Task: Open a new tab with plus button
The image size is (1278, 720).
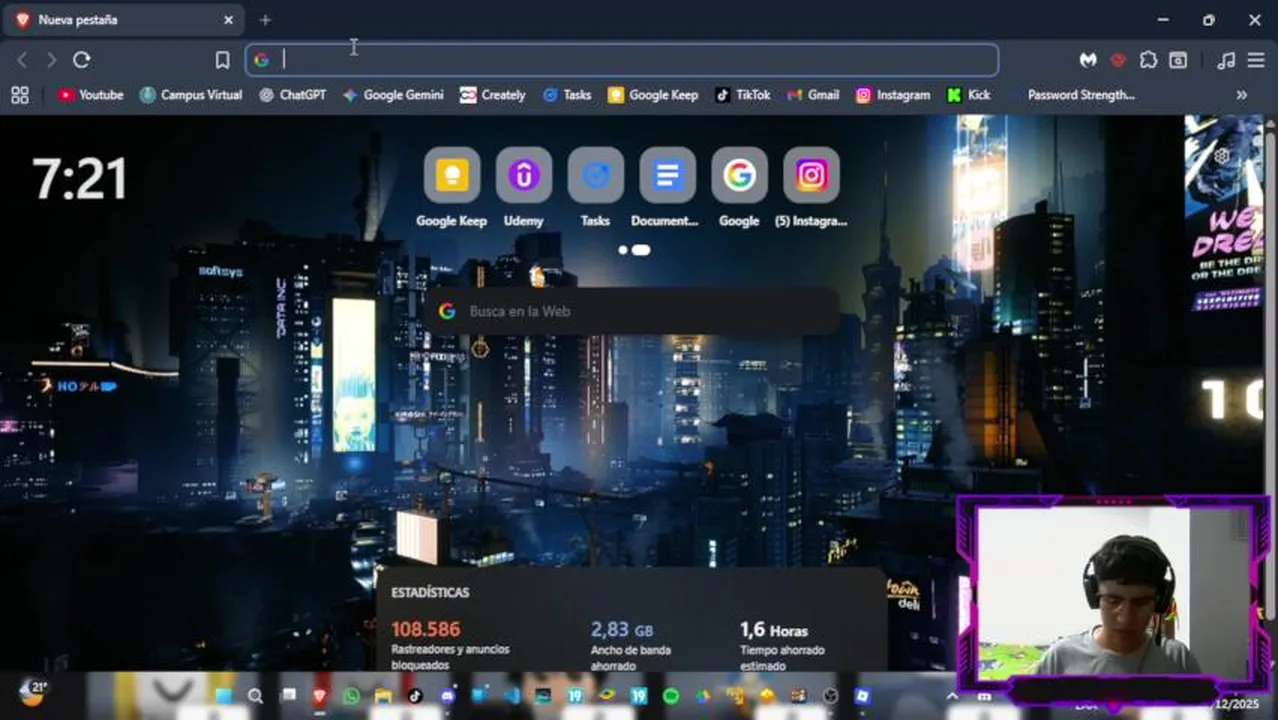Action: tap(265, 20)
